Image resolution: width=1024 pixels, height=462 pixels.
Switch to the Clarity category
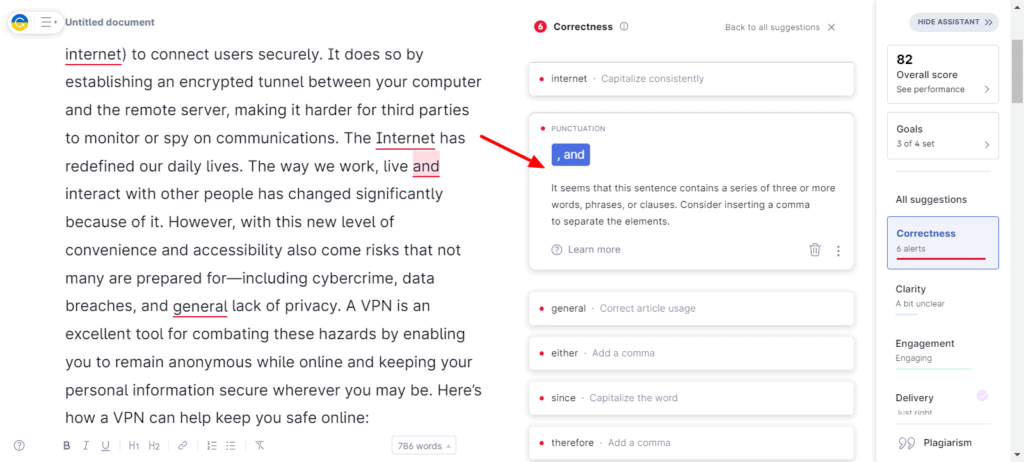tap(942, 295)
